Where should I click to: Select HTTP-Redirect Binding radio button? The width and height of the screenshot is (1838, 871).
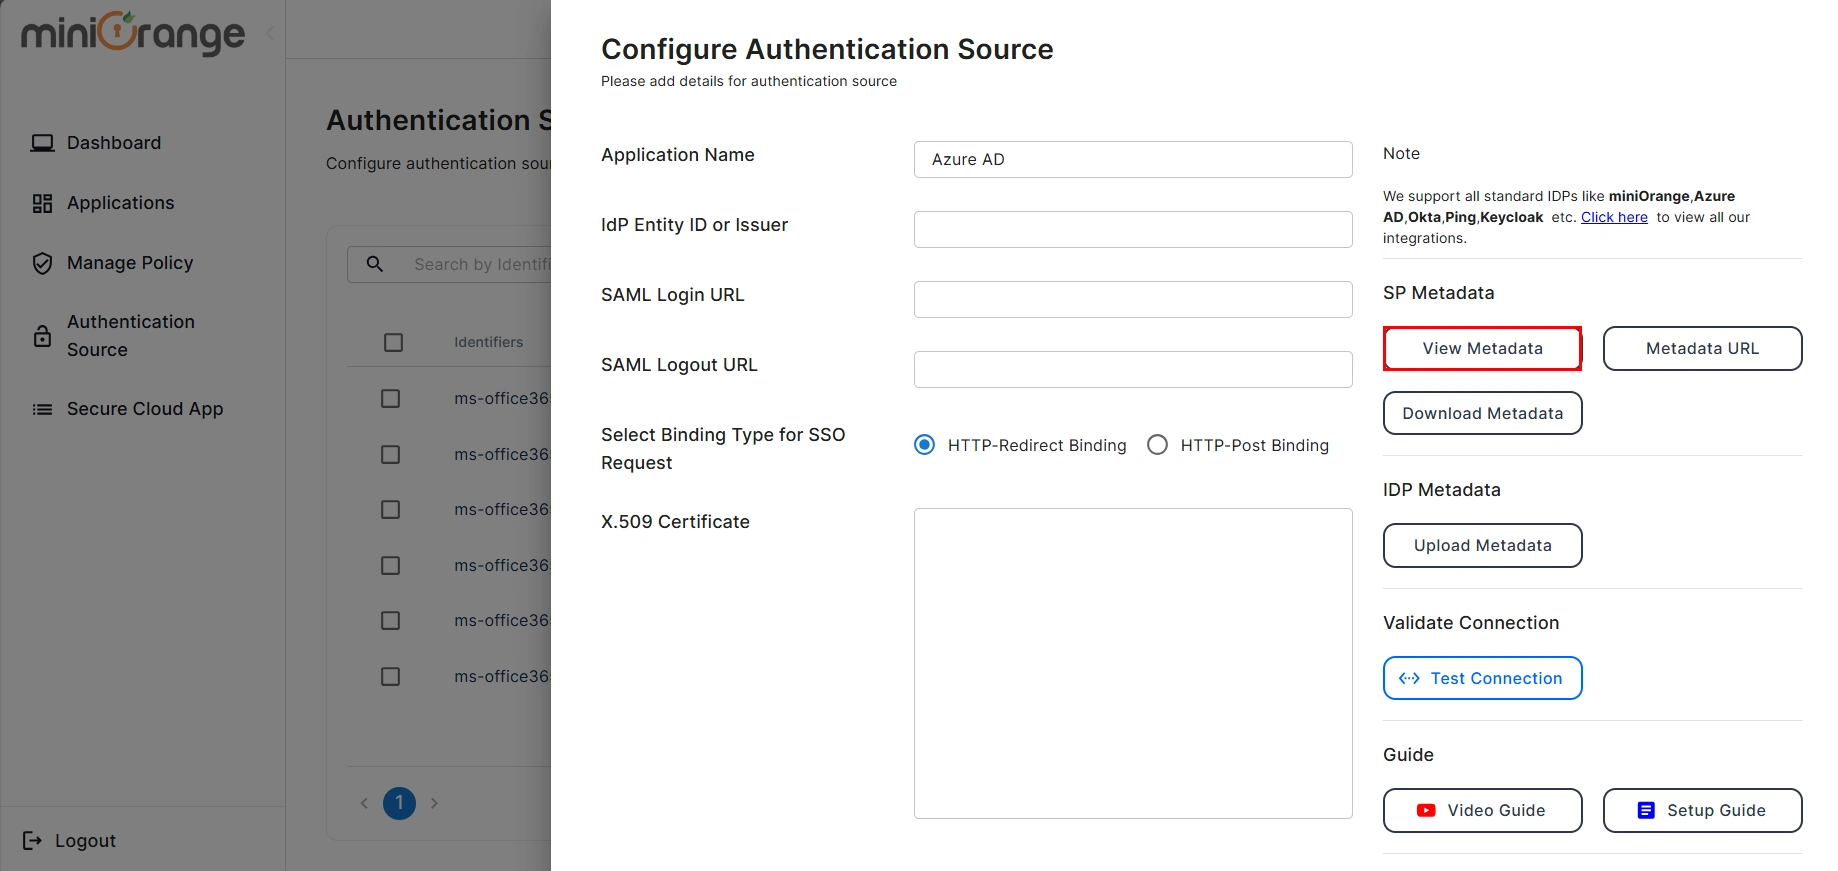click(x=925, y=445)
